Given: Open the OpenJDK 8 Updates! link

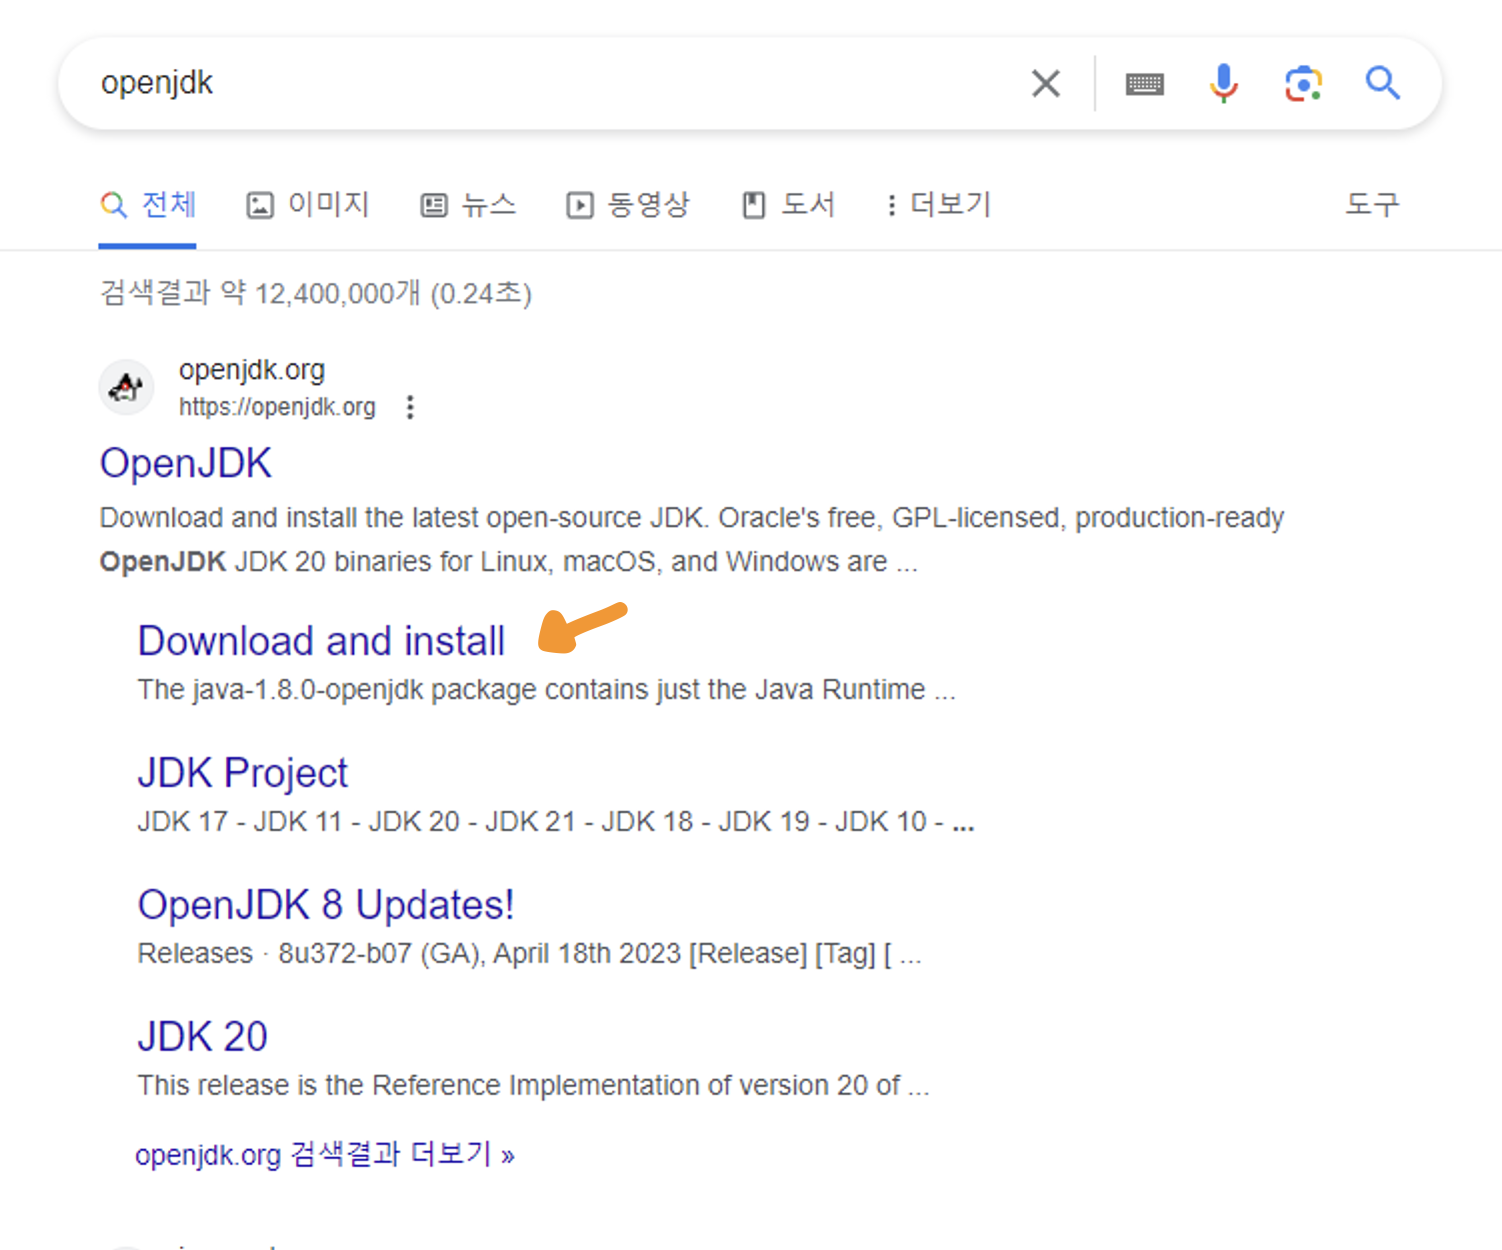Looking at the screenshot, I should 326,905.
